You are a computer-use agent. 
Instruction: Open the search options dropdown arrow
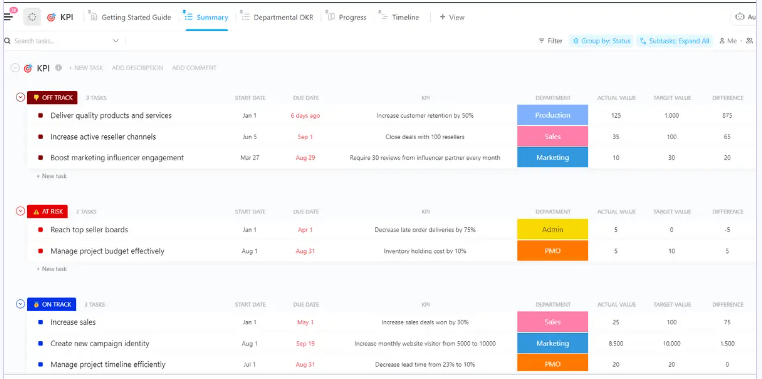point(116,41)
